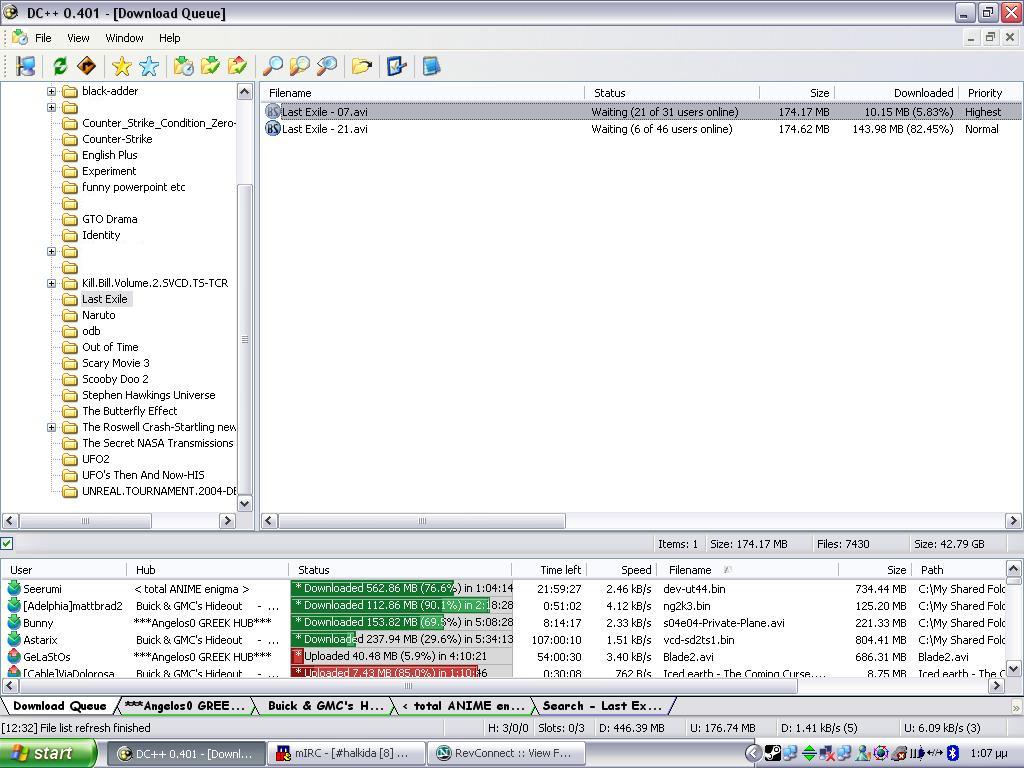Click the Open File List folder icon

pyautogui.click(x=361, y=66)
